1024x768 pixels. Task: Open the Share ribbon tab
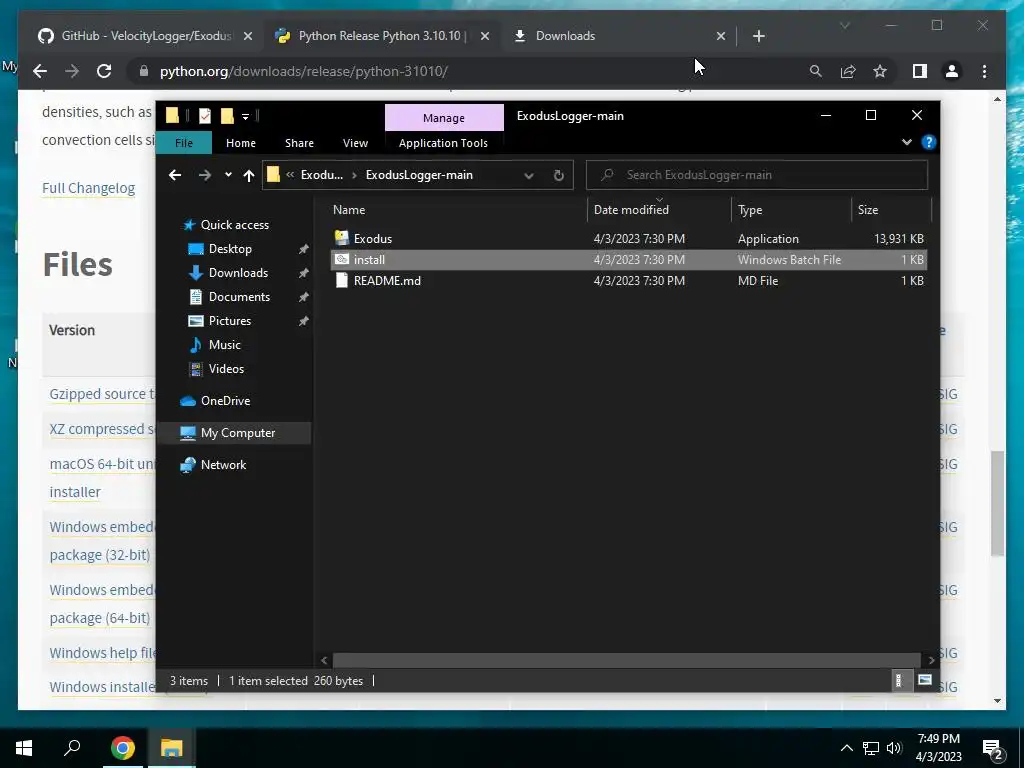(299, 143)
